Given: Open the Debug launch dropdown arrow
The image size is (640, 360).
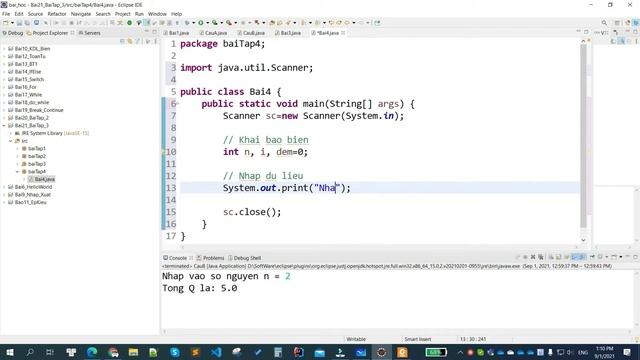Looking at the screenshot, I should click(x=193, y=23).
